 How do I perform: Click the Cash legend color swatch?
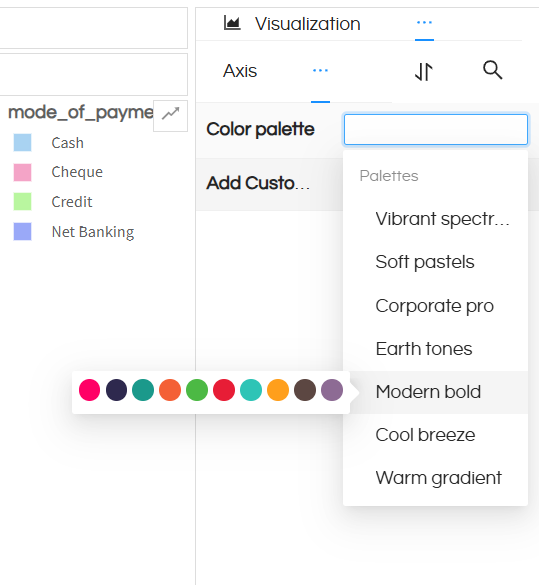22,143
